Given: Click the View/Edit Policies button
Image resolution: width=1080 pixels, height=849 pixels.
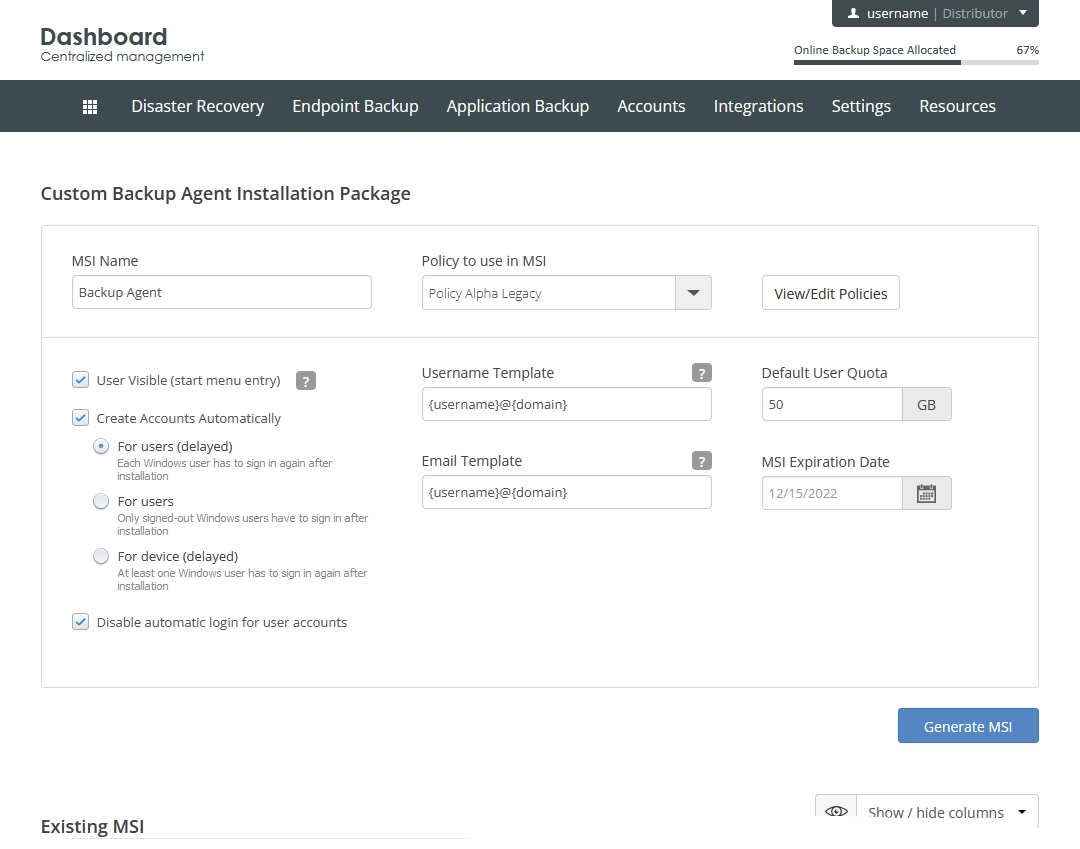Looking at the screenshot, I should 831,293.
